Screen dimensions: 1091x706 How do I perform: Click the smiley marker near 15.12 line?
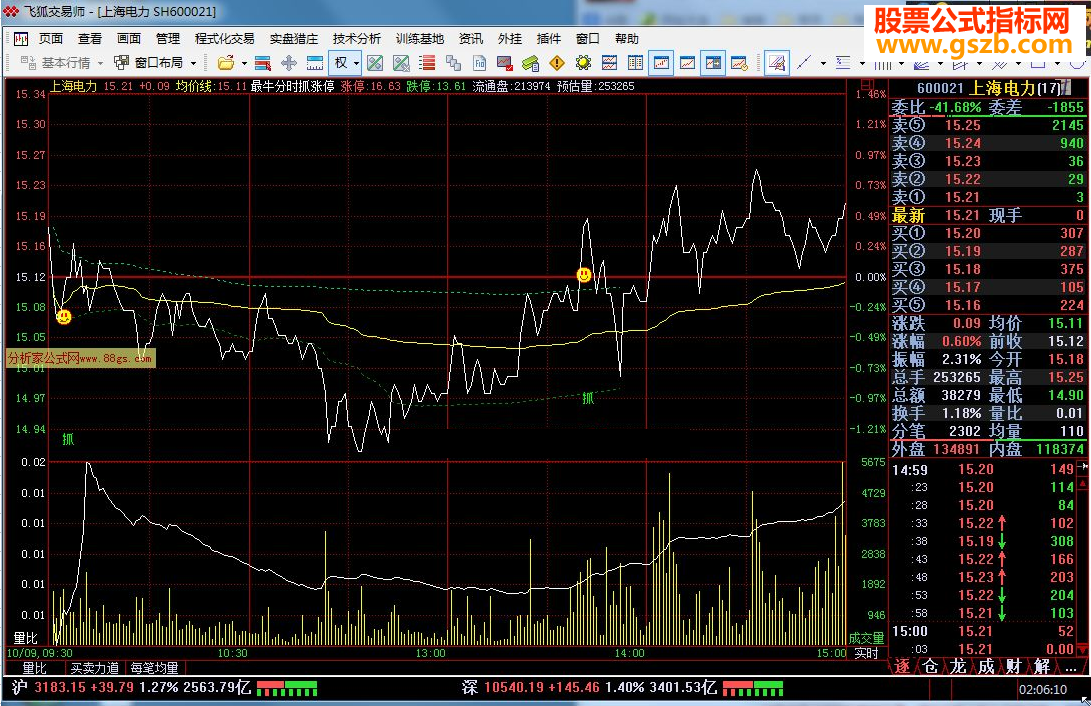coord(584,275)
